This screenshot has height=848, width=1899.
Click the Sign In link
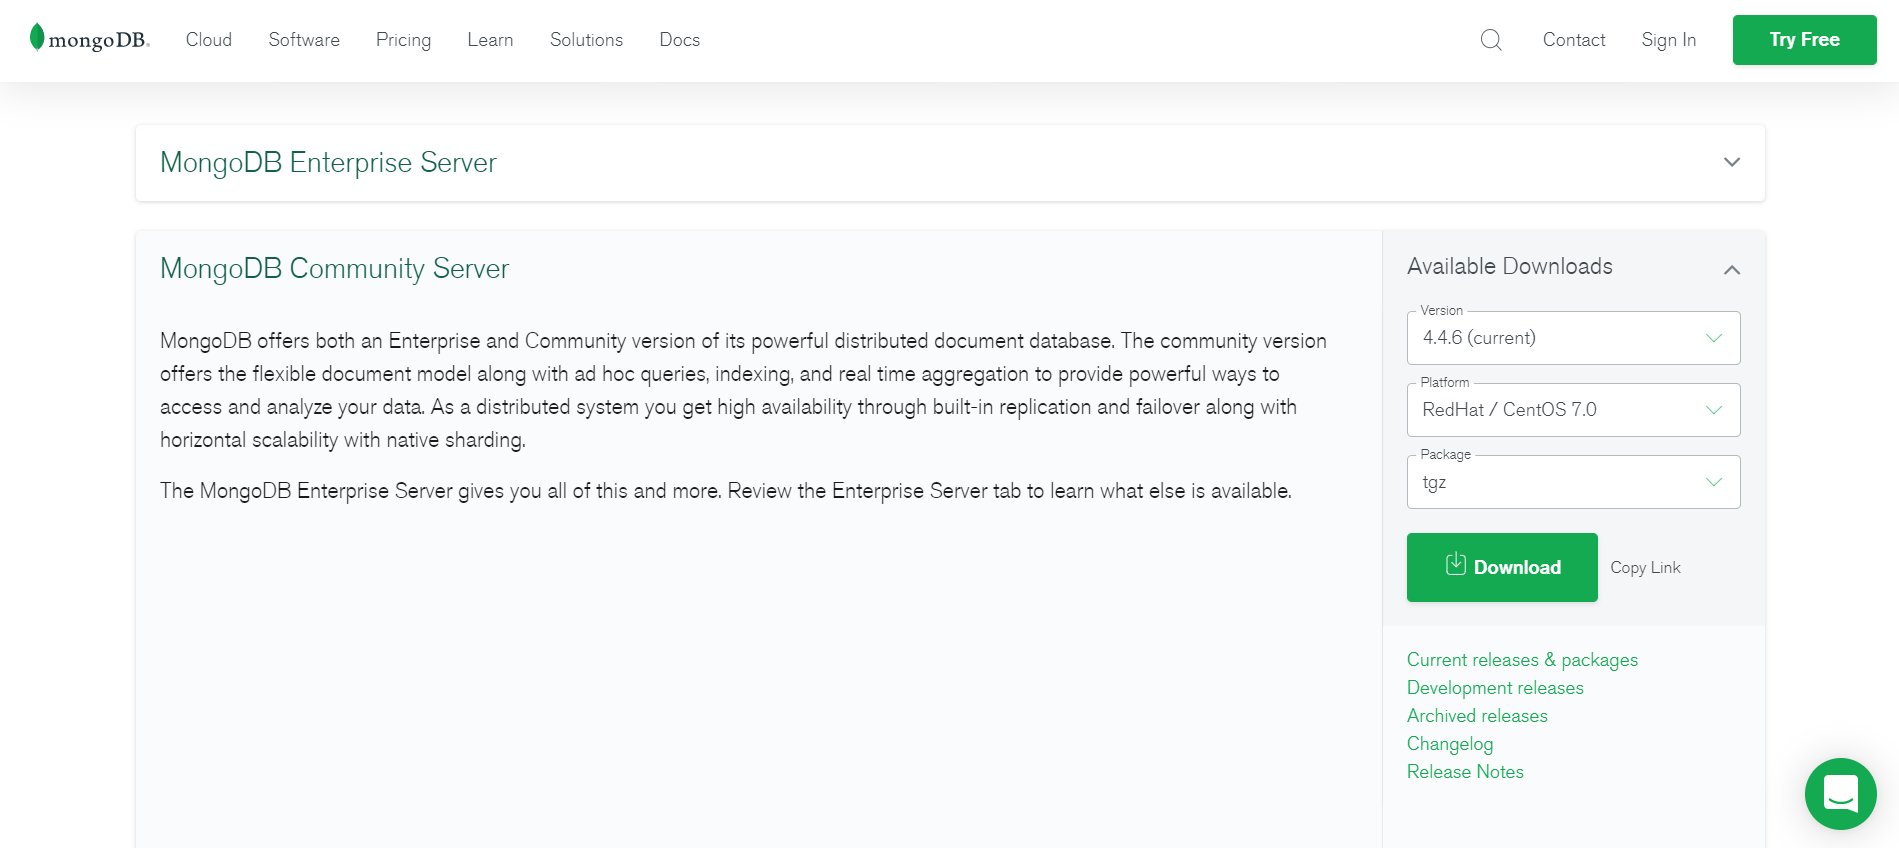point(1668,40)
